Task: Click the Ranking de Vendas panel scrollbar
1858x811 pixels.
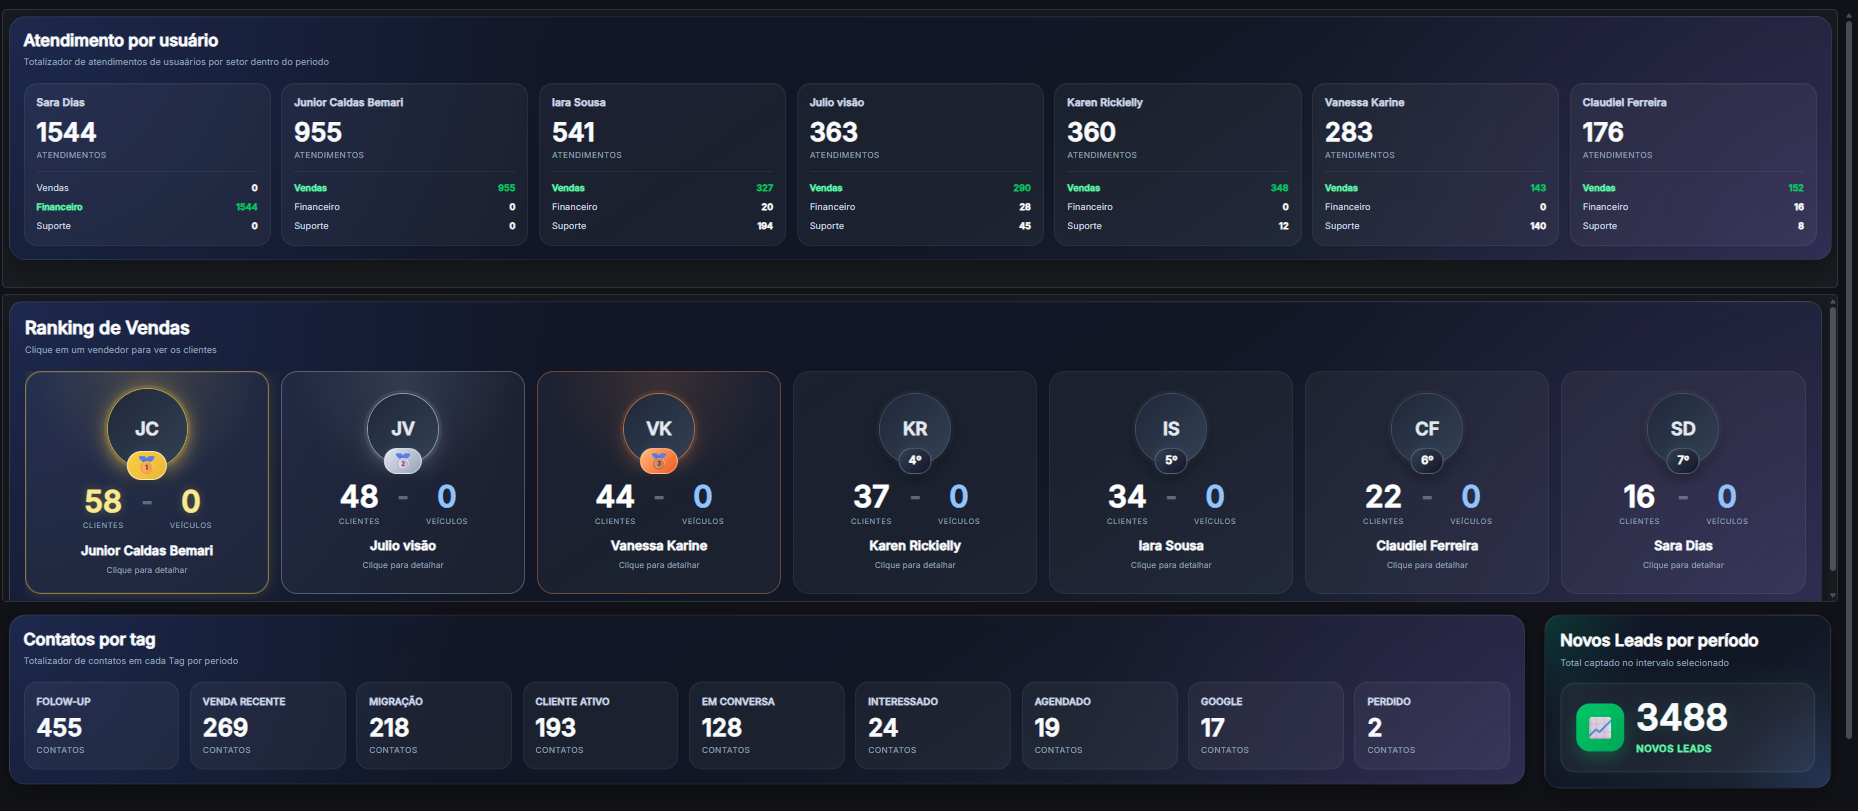Action: click(1832, 438)
